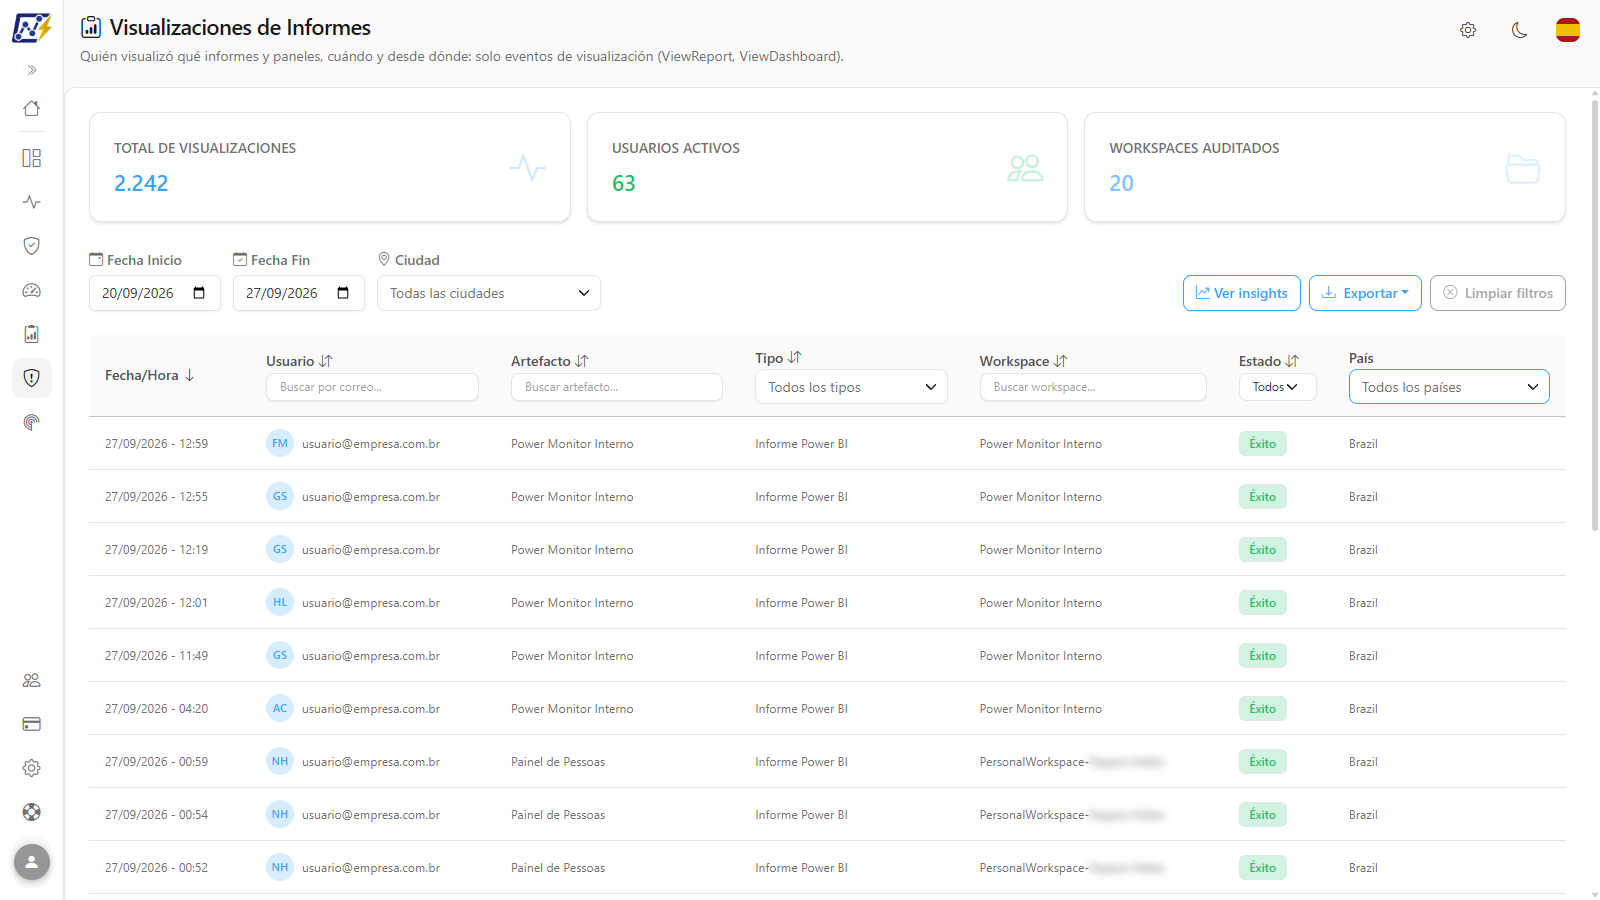
Task: Open the Estado Todos dropdown
Action: click(1278, 387)
